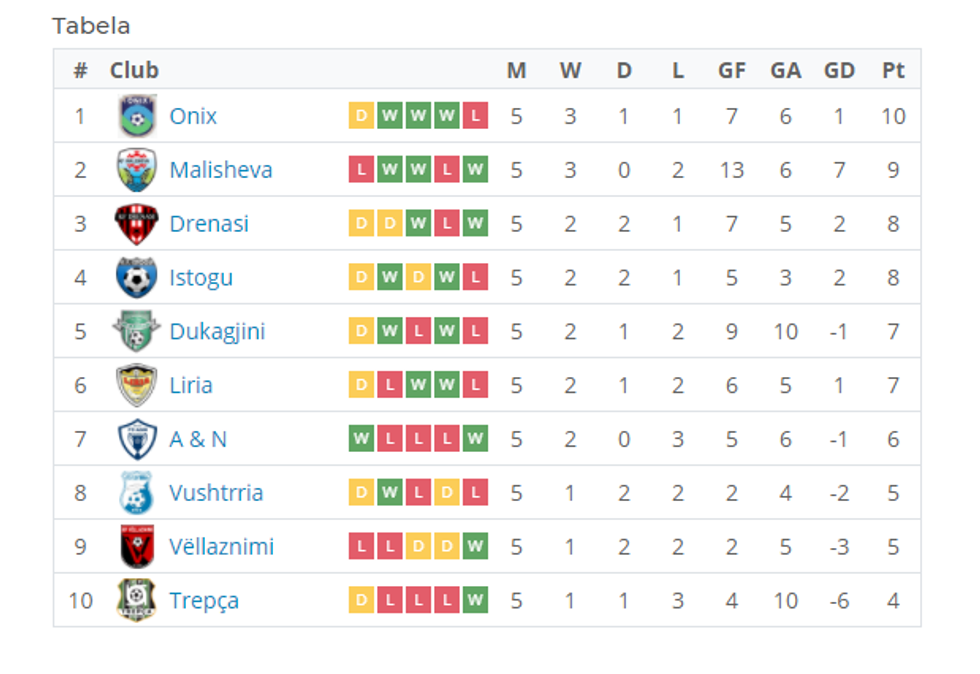Click Trepça's first yellow D badge
Screen dimensions: 980x674
pos(361,600)
